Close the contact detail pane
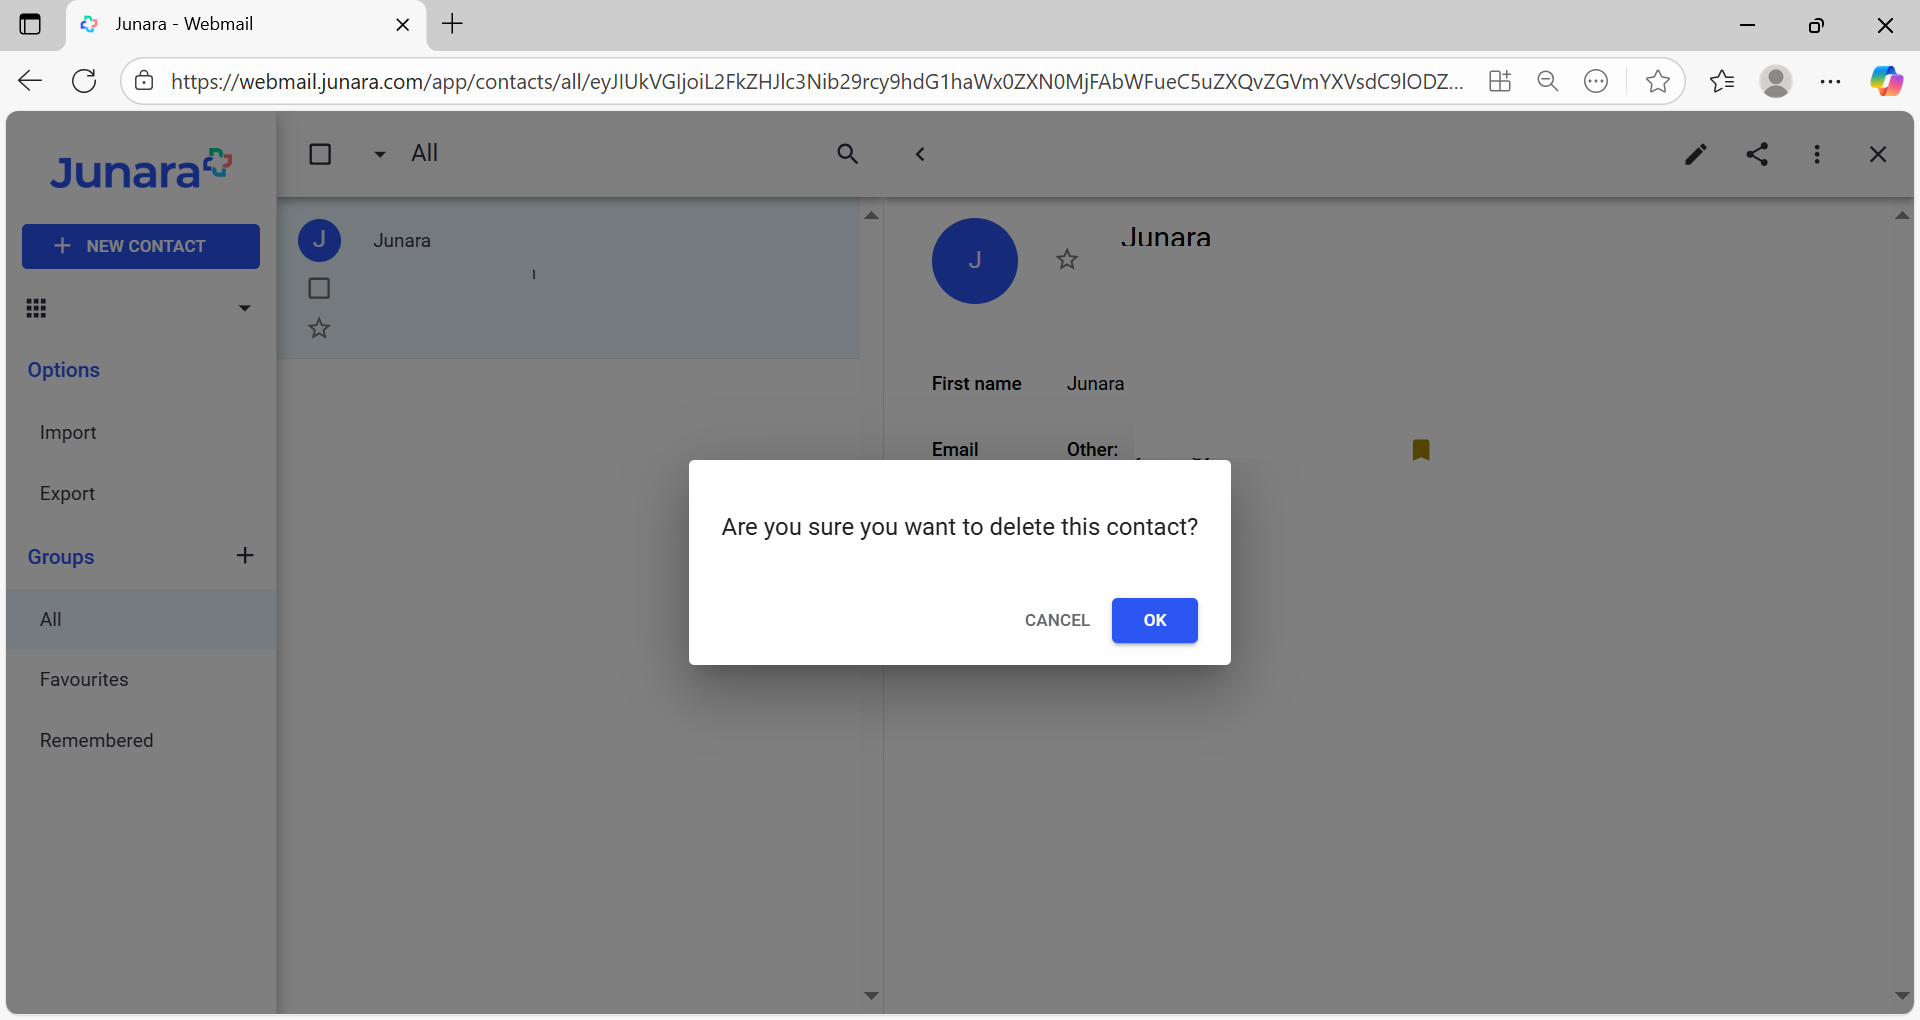This screenshot has width=1920, height=1020. (1878, 154)
